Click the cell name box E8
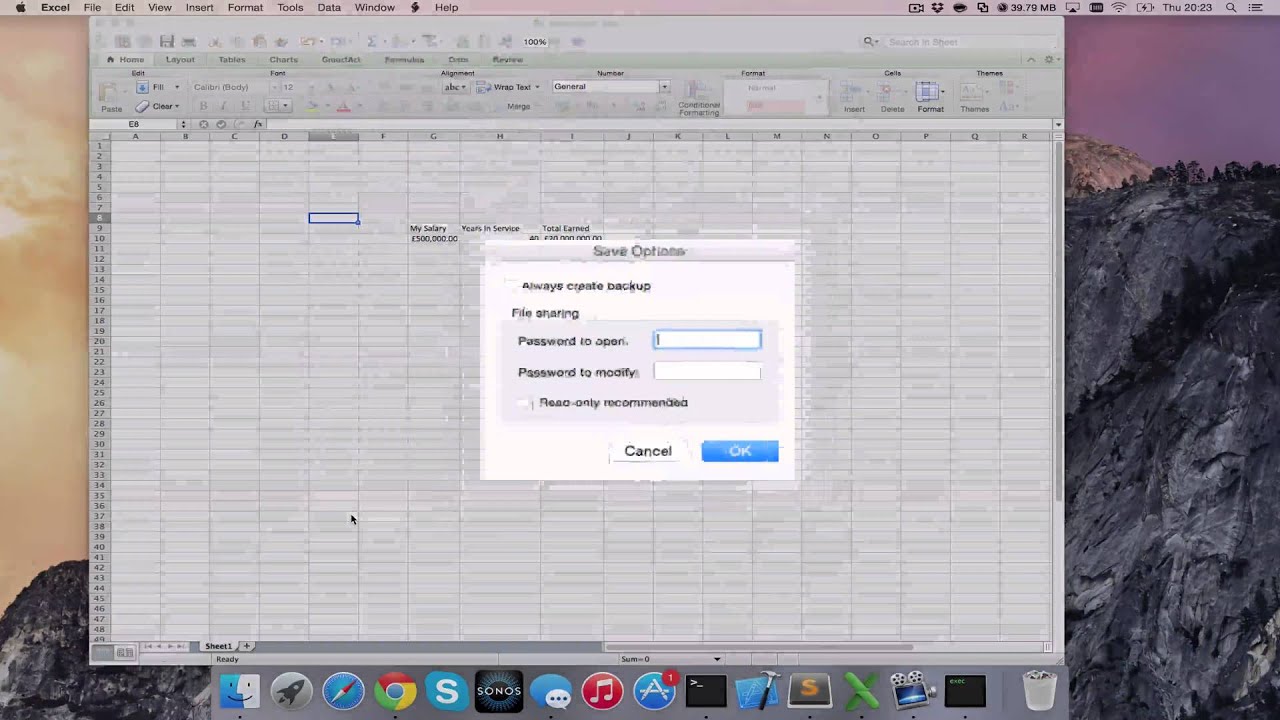The image size is (1280, 720). 134,124
